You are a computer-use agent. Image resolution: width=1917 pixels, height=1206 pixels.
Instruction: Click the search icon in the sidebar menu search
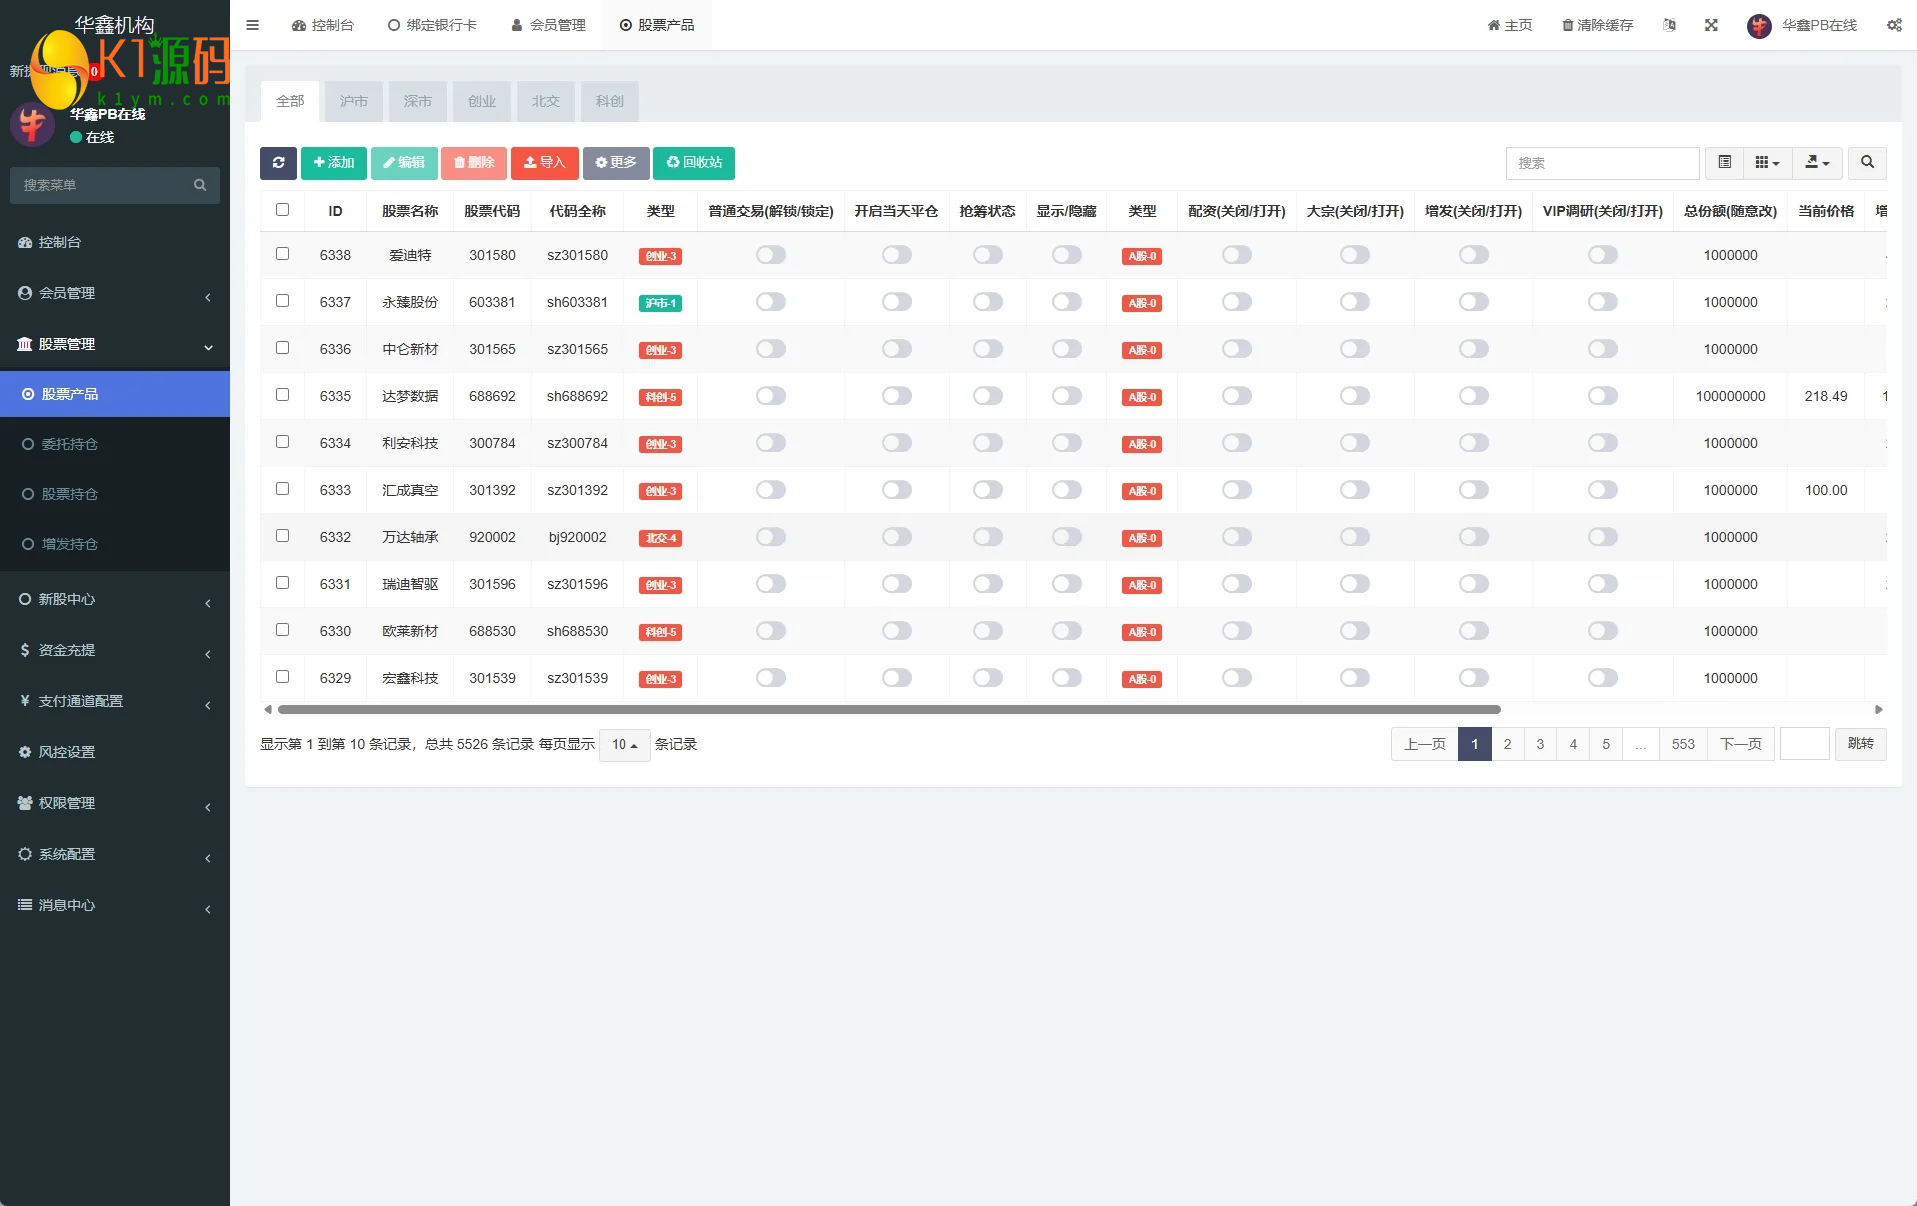point(200,185)
